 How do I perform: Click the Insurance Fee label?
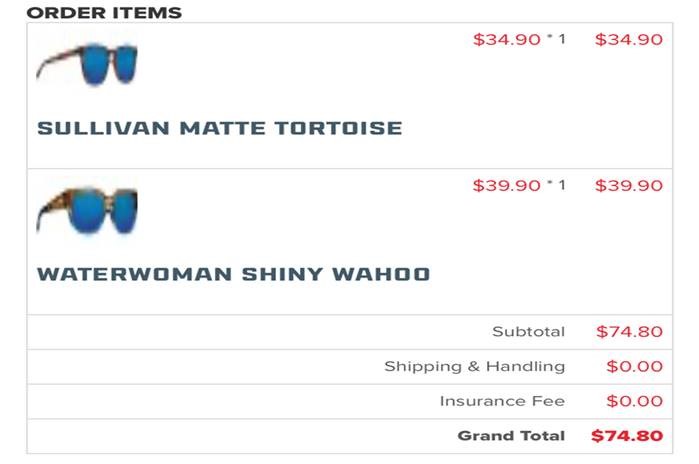502,401
